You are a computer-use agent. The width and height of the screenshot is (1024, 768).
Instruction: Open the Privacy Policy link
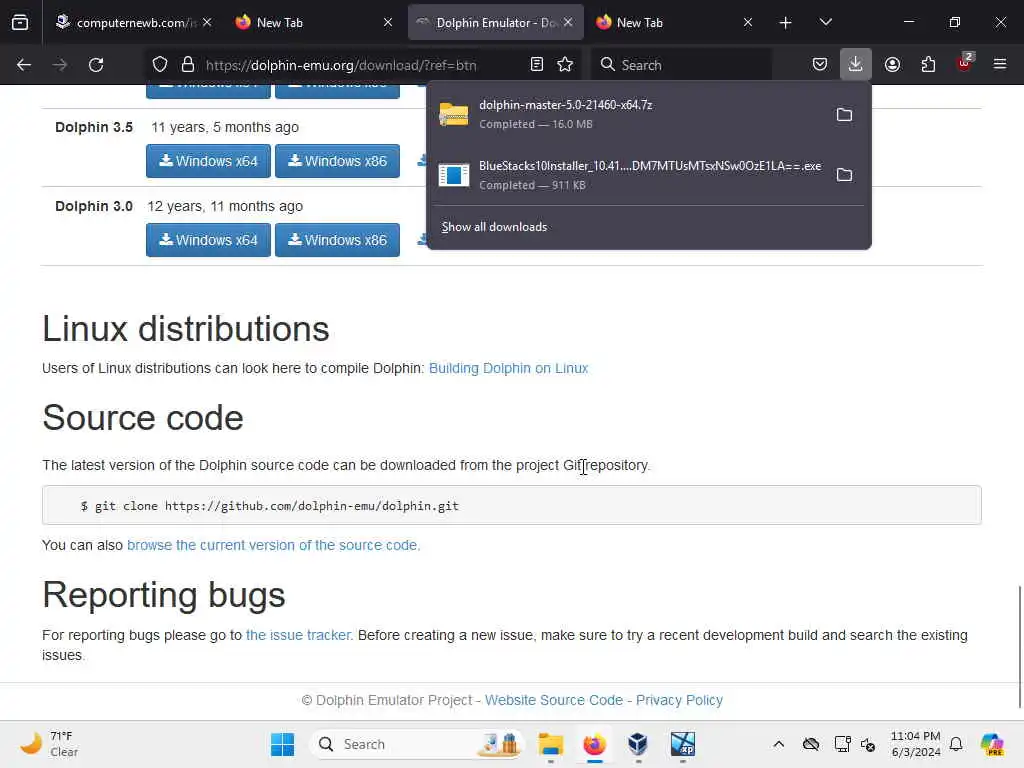(x=679, y=700)
